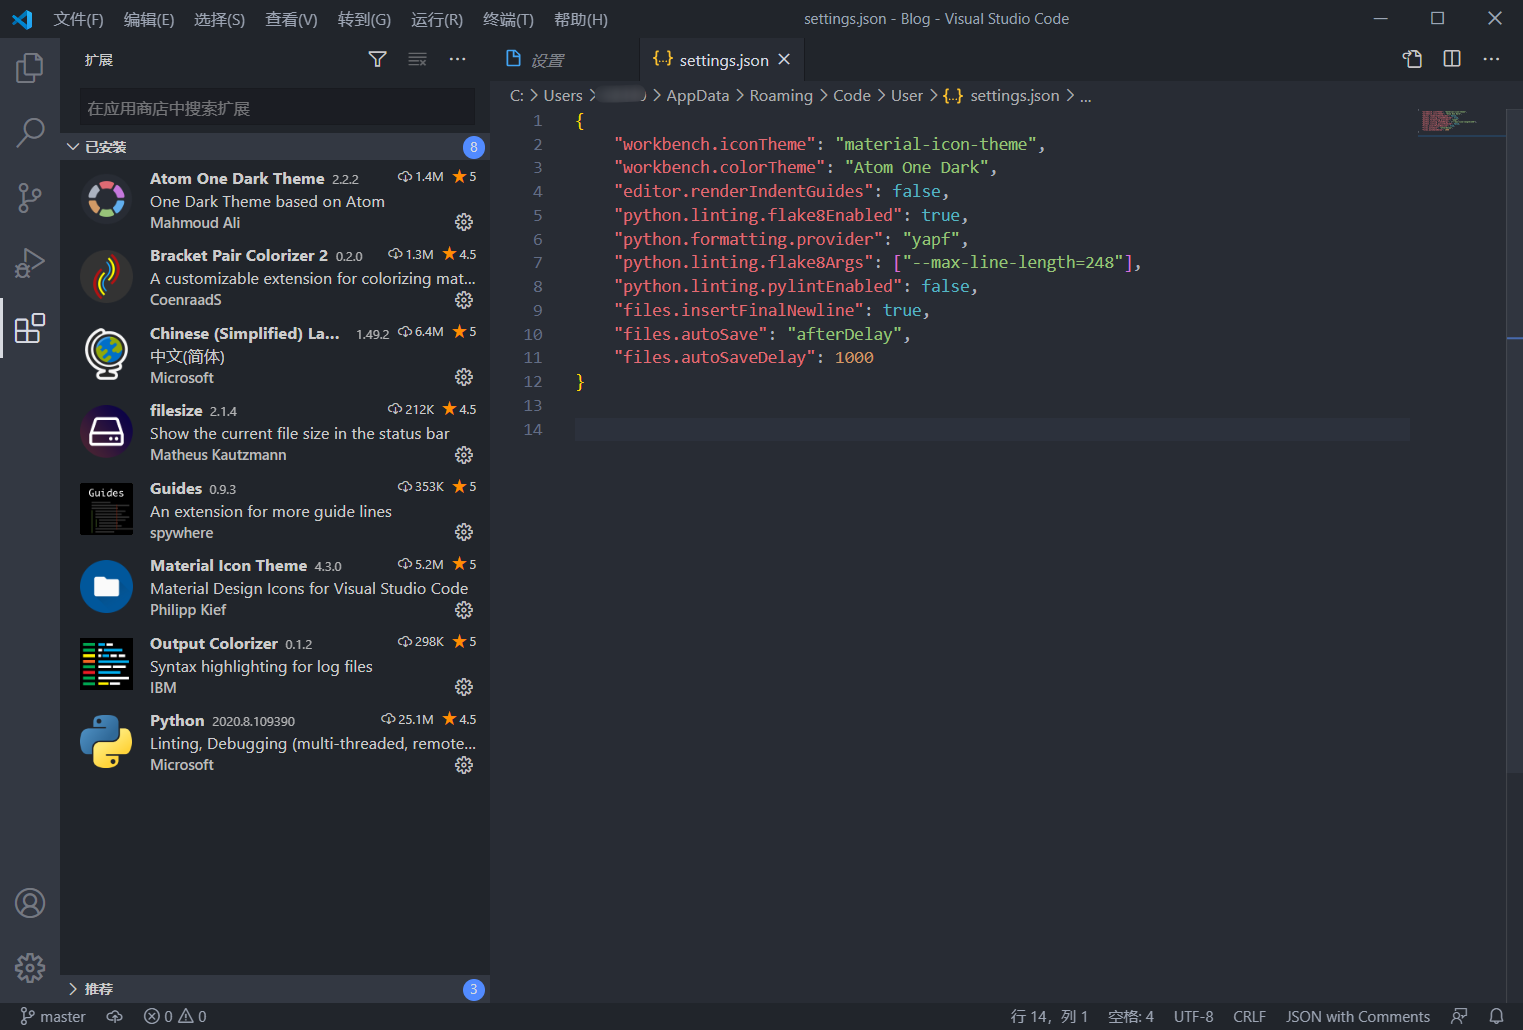
Task: Open the breadcrumb trailing ellipsis symbol list
Action: [x=1086, y=96]
